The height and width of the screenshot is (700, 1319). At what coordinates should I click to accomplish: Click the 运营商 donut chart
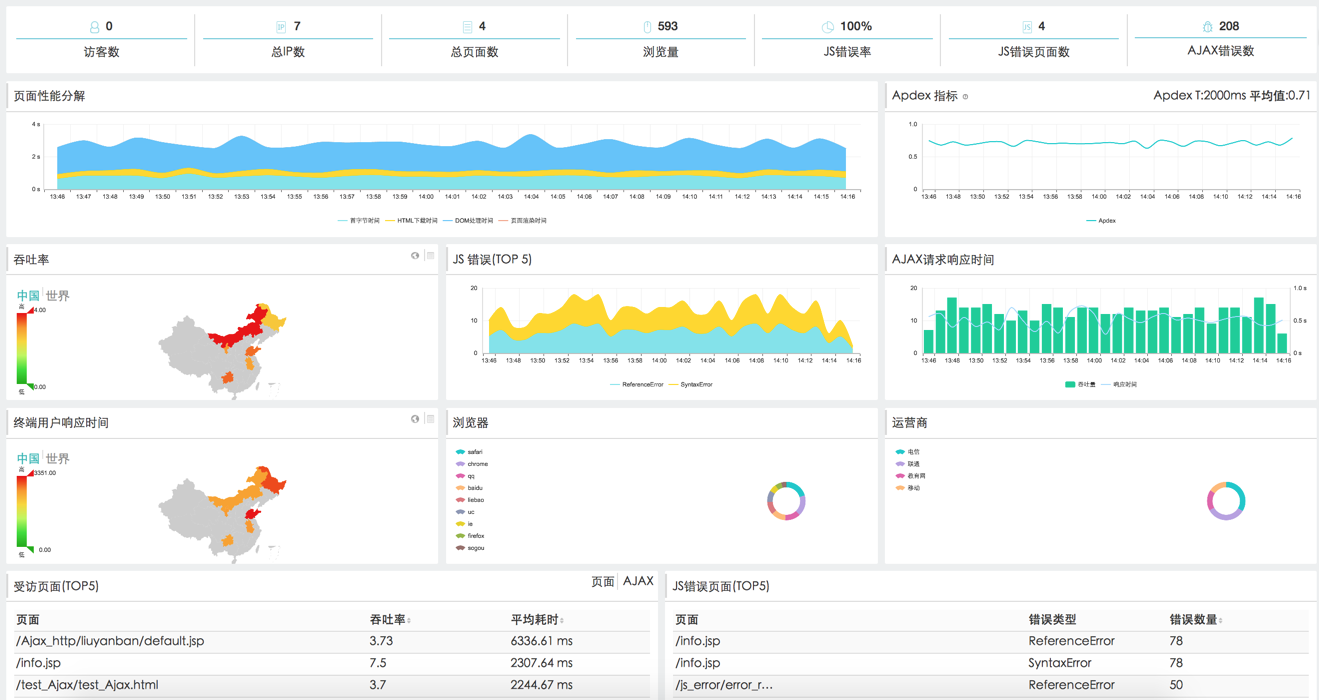tap(1226, 501)
